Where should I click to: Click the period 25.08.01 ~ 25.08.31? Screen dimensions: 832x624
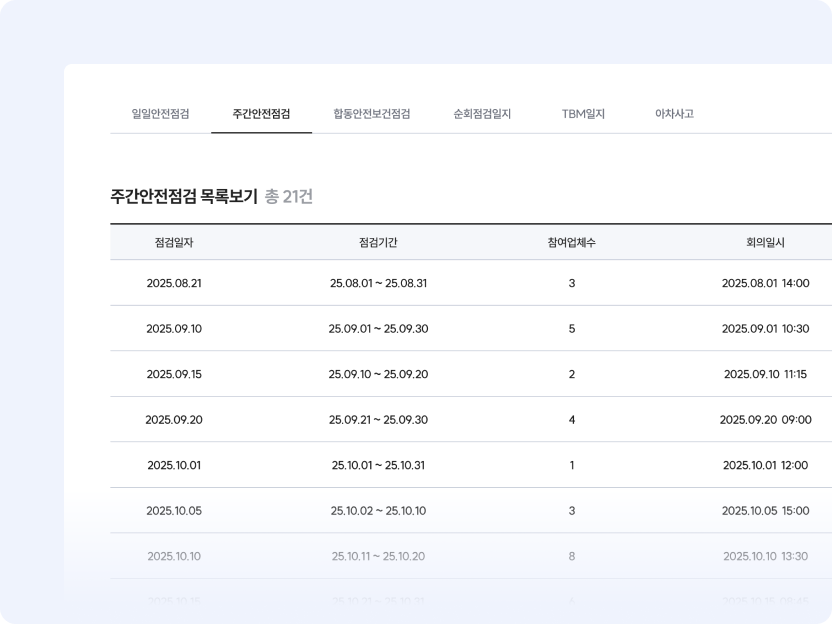(x=378, y=283)
